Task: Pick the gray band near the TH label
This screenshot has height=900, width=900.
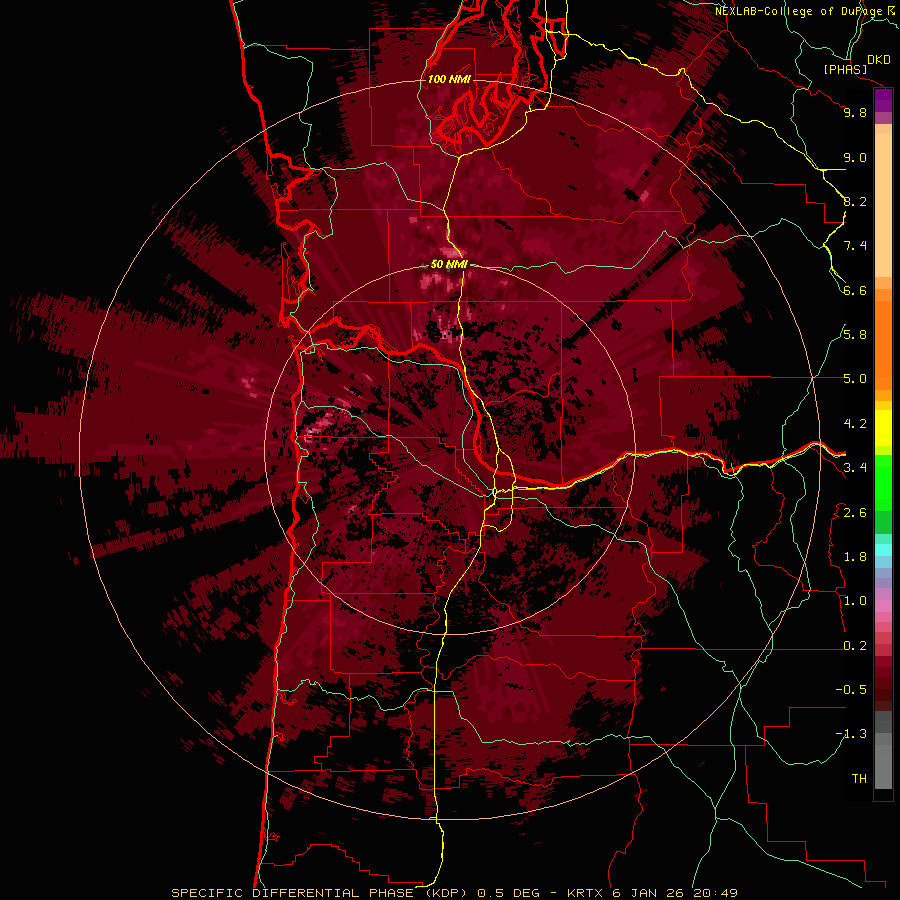Action: (883, 766)
